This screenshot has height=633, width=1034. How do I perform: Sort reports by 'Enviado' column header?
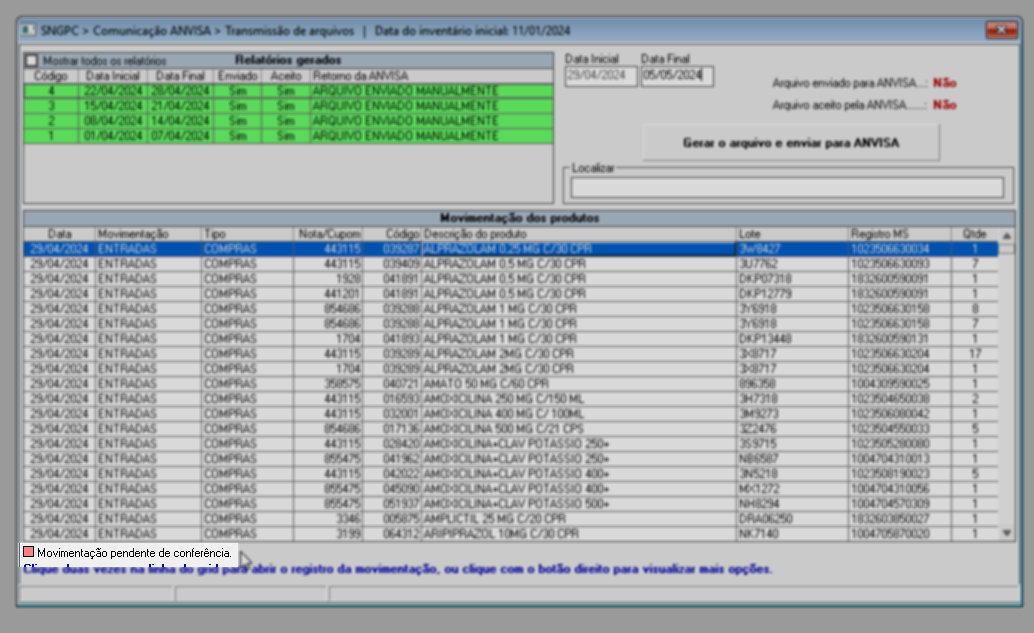[x=237, y=76]
